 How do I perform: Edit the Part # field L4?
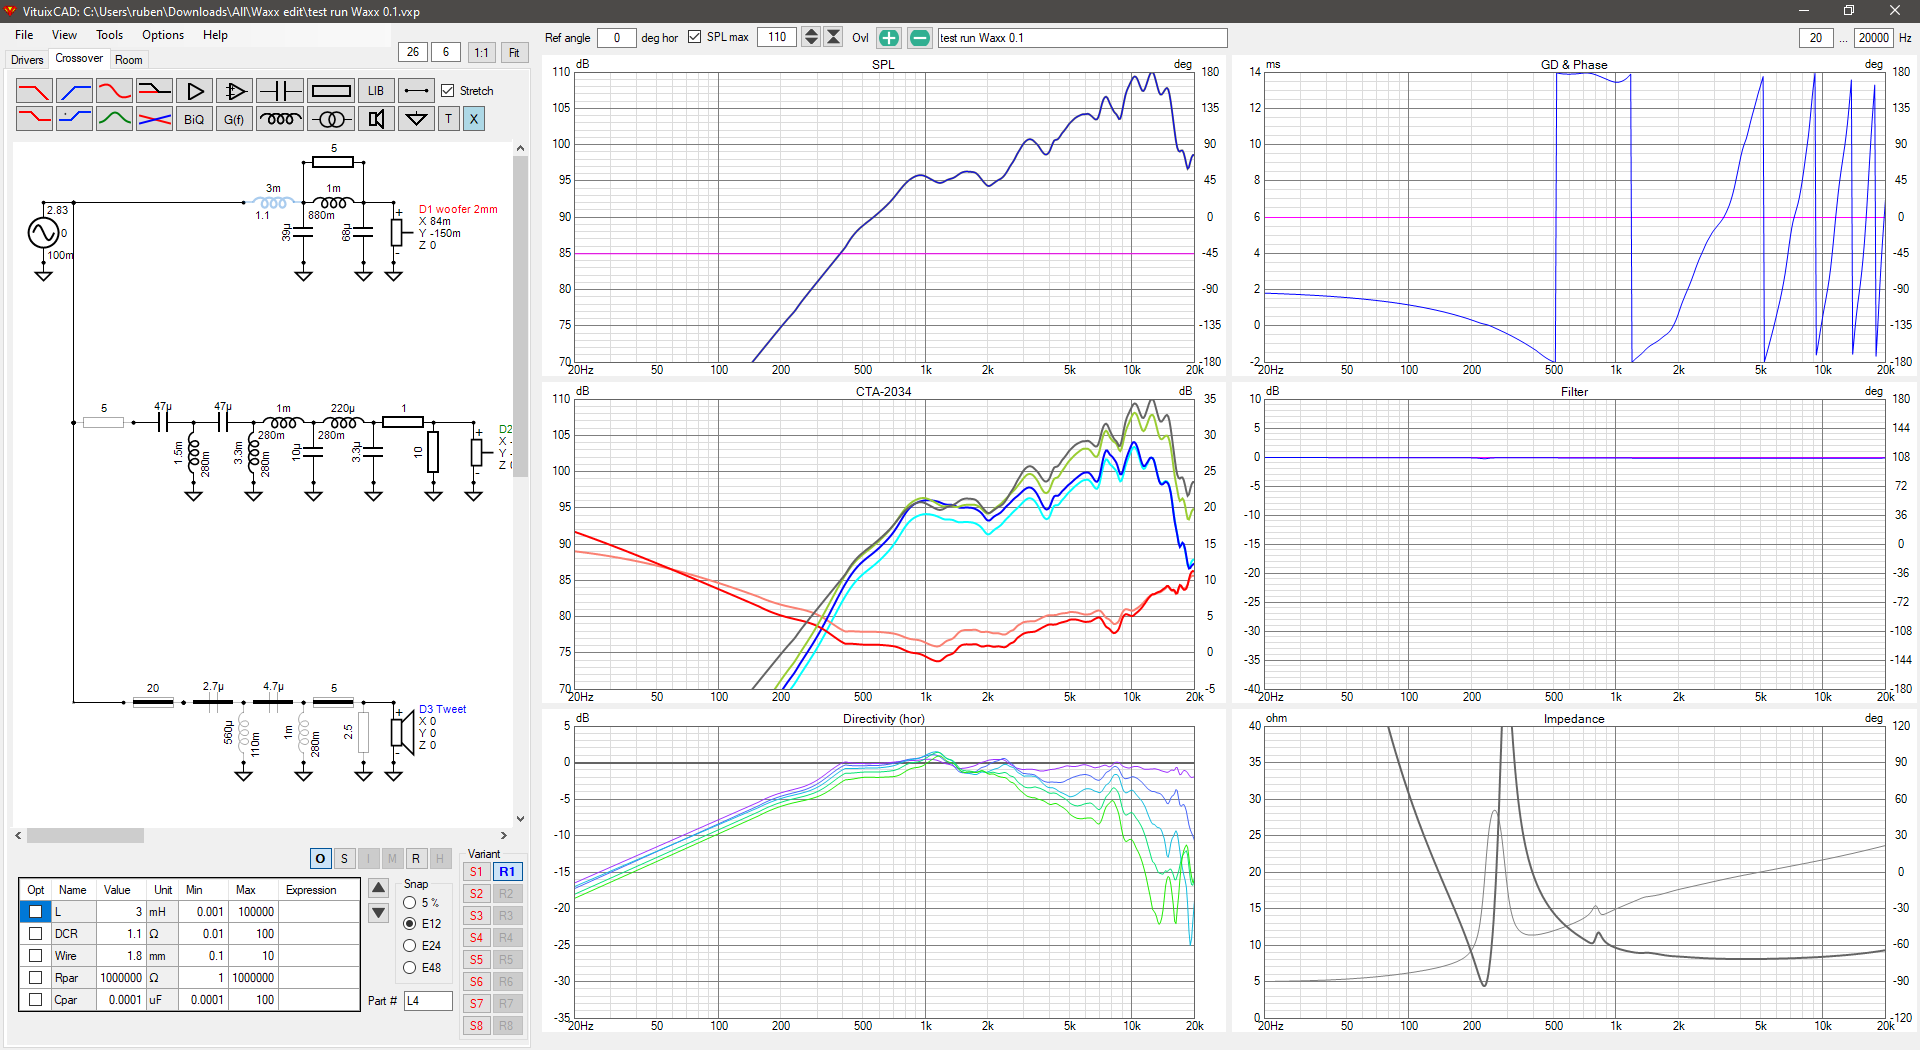pos(428,1001)
